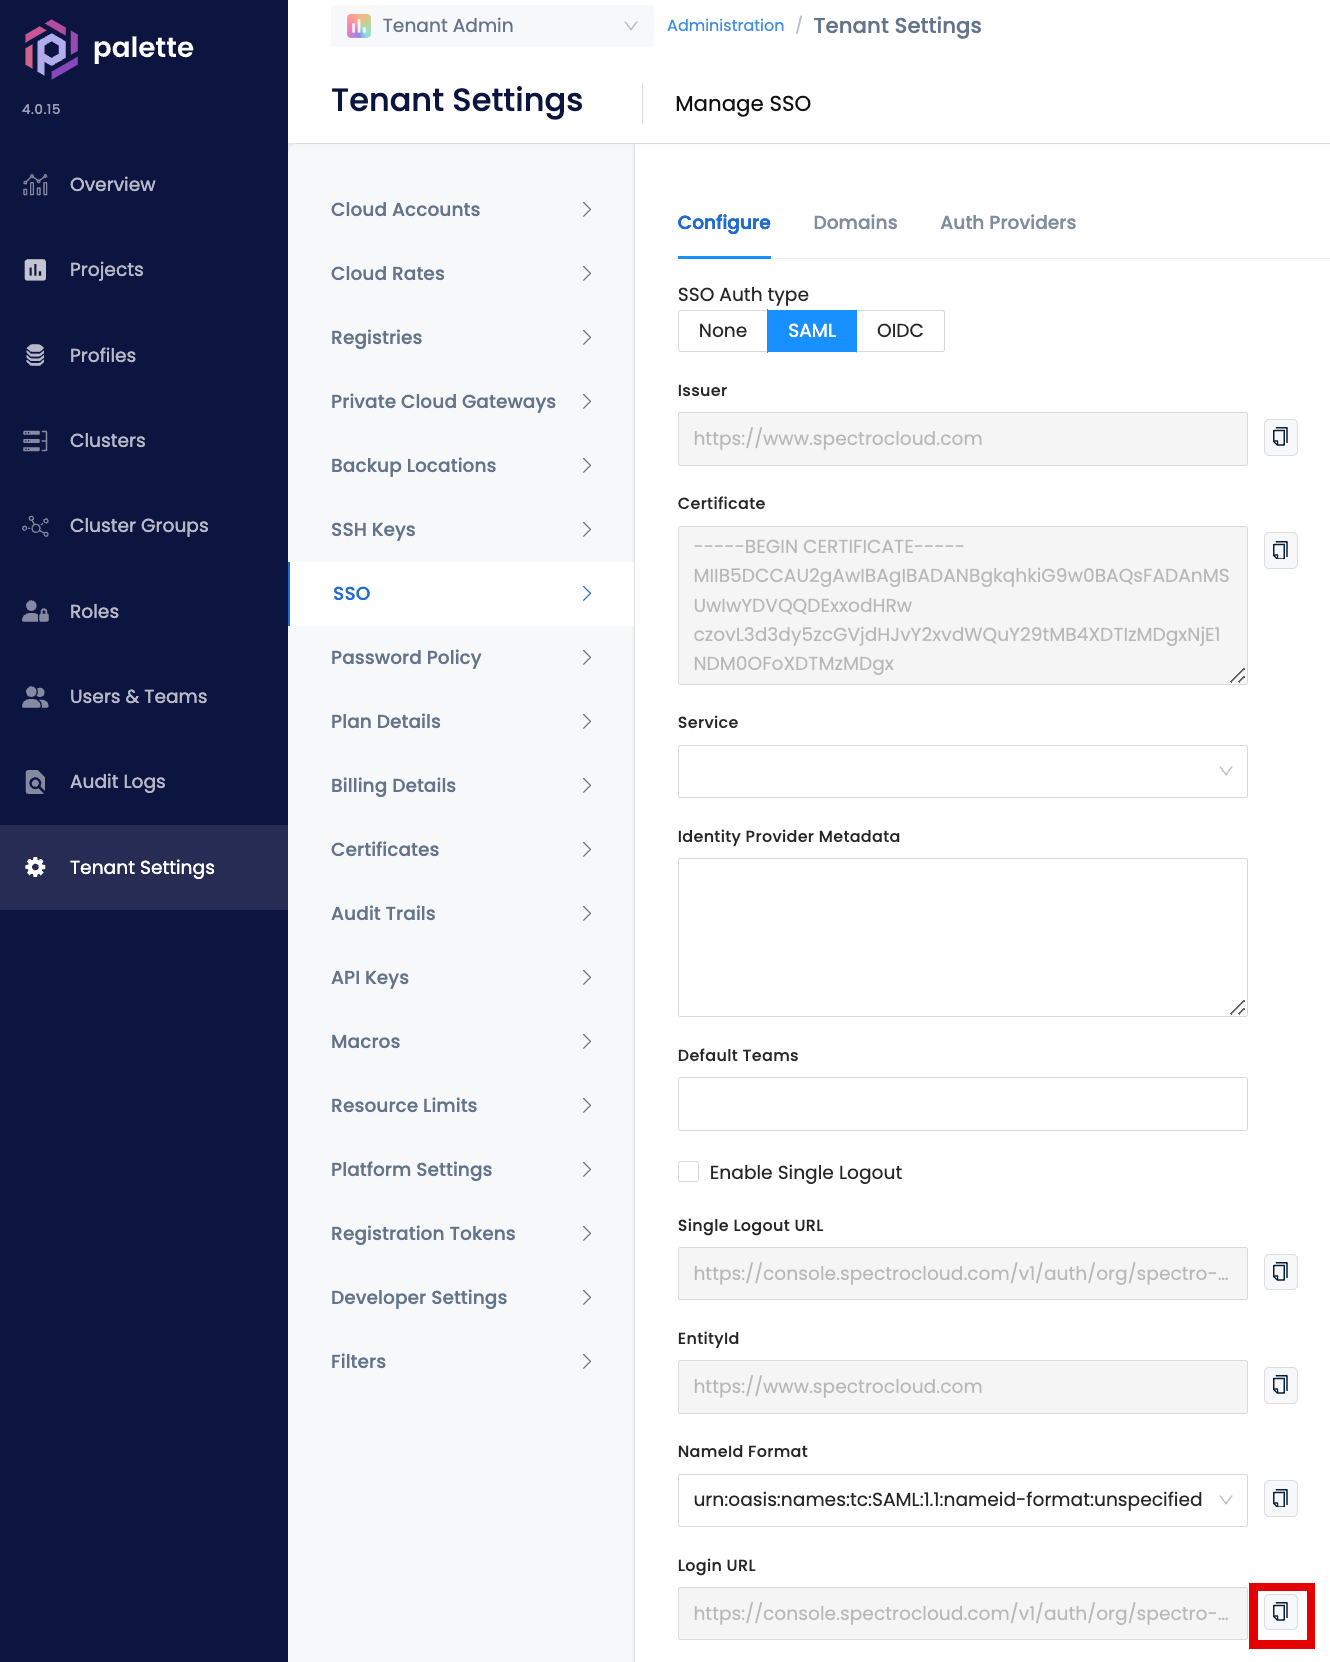This screenshot has width=1330, height=1662.
Task: Copy the Certificate text
Action: 1280,550
